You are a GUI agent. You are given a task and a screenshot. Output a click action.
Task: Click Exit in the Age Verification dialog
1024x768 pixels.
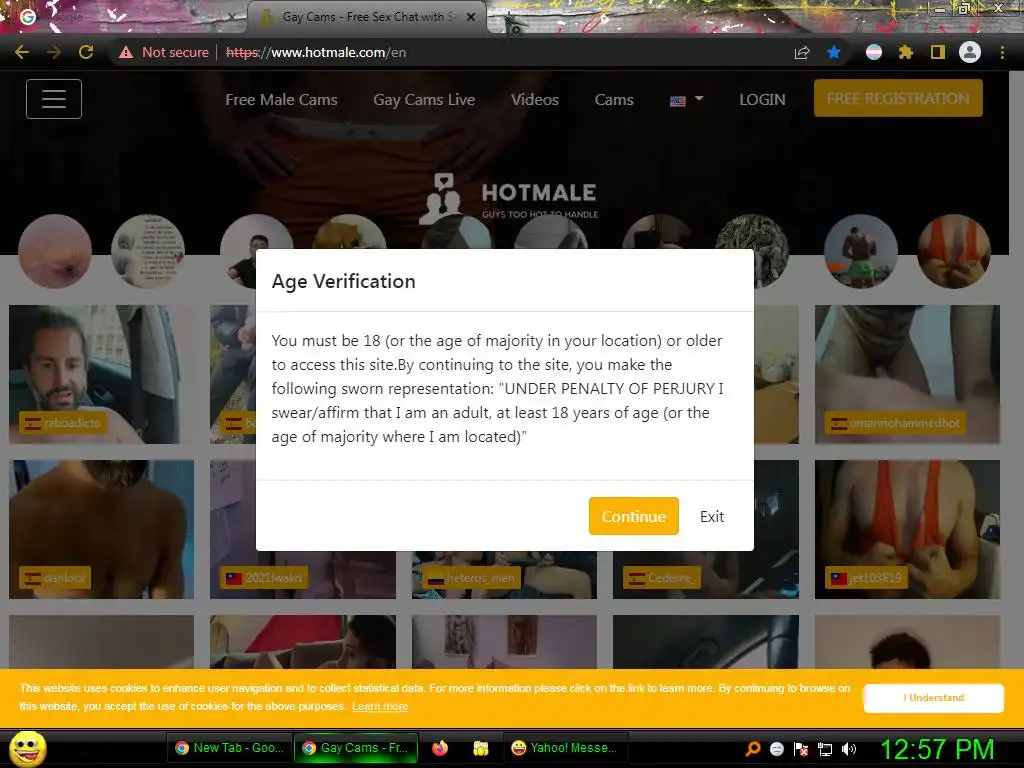point(712,517)
